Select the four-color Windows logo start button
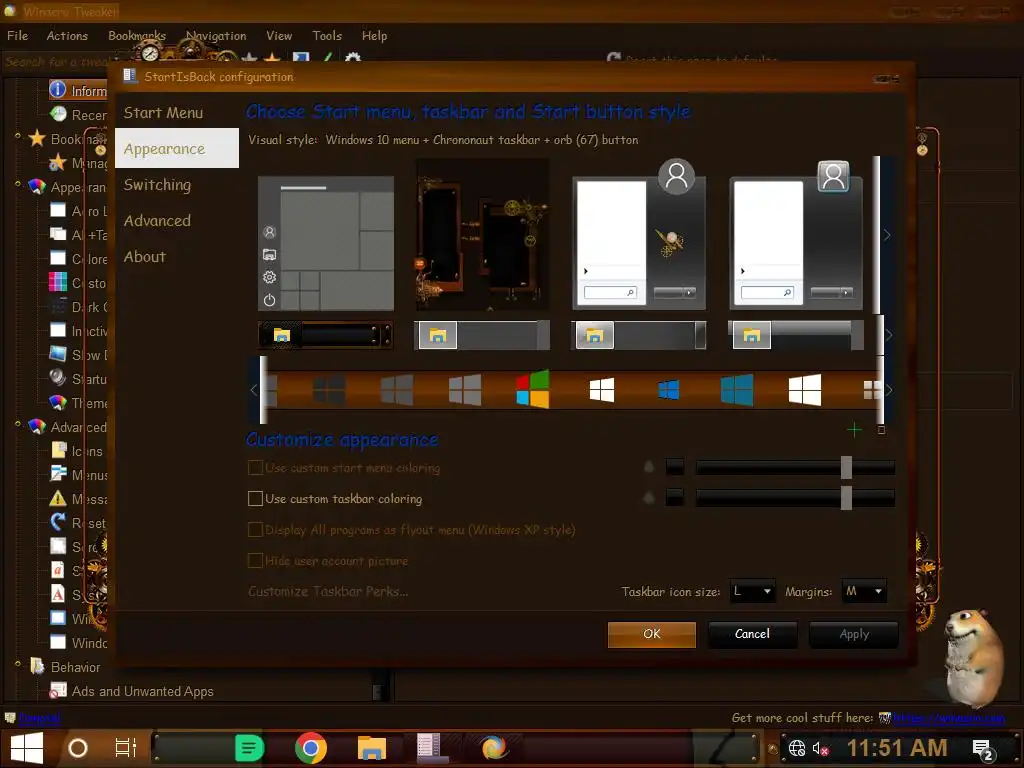Viewport: 1024px width, 768px height. pos(532,390)
